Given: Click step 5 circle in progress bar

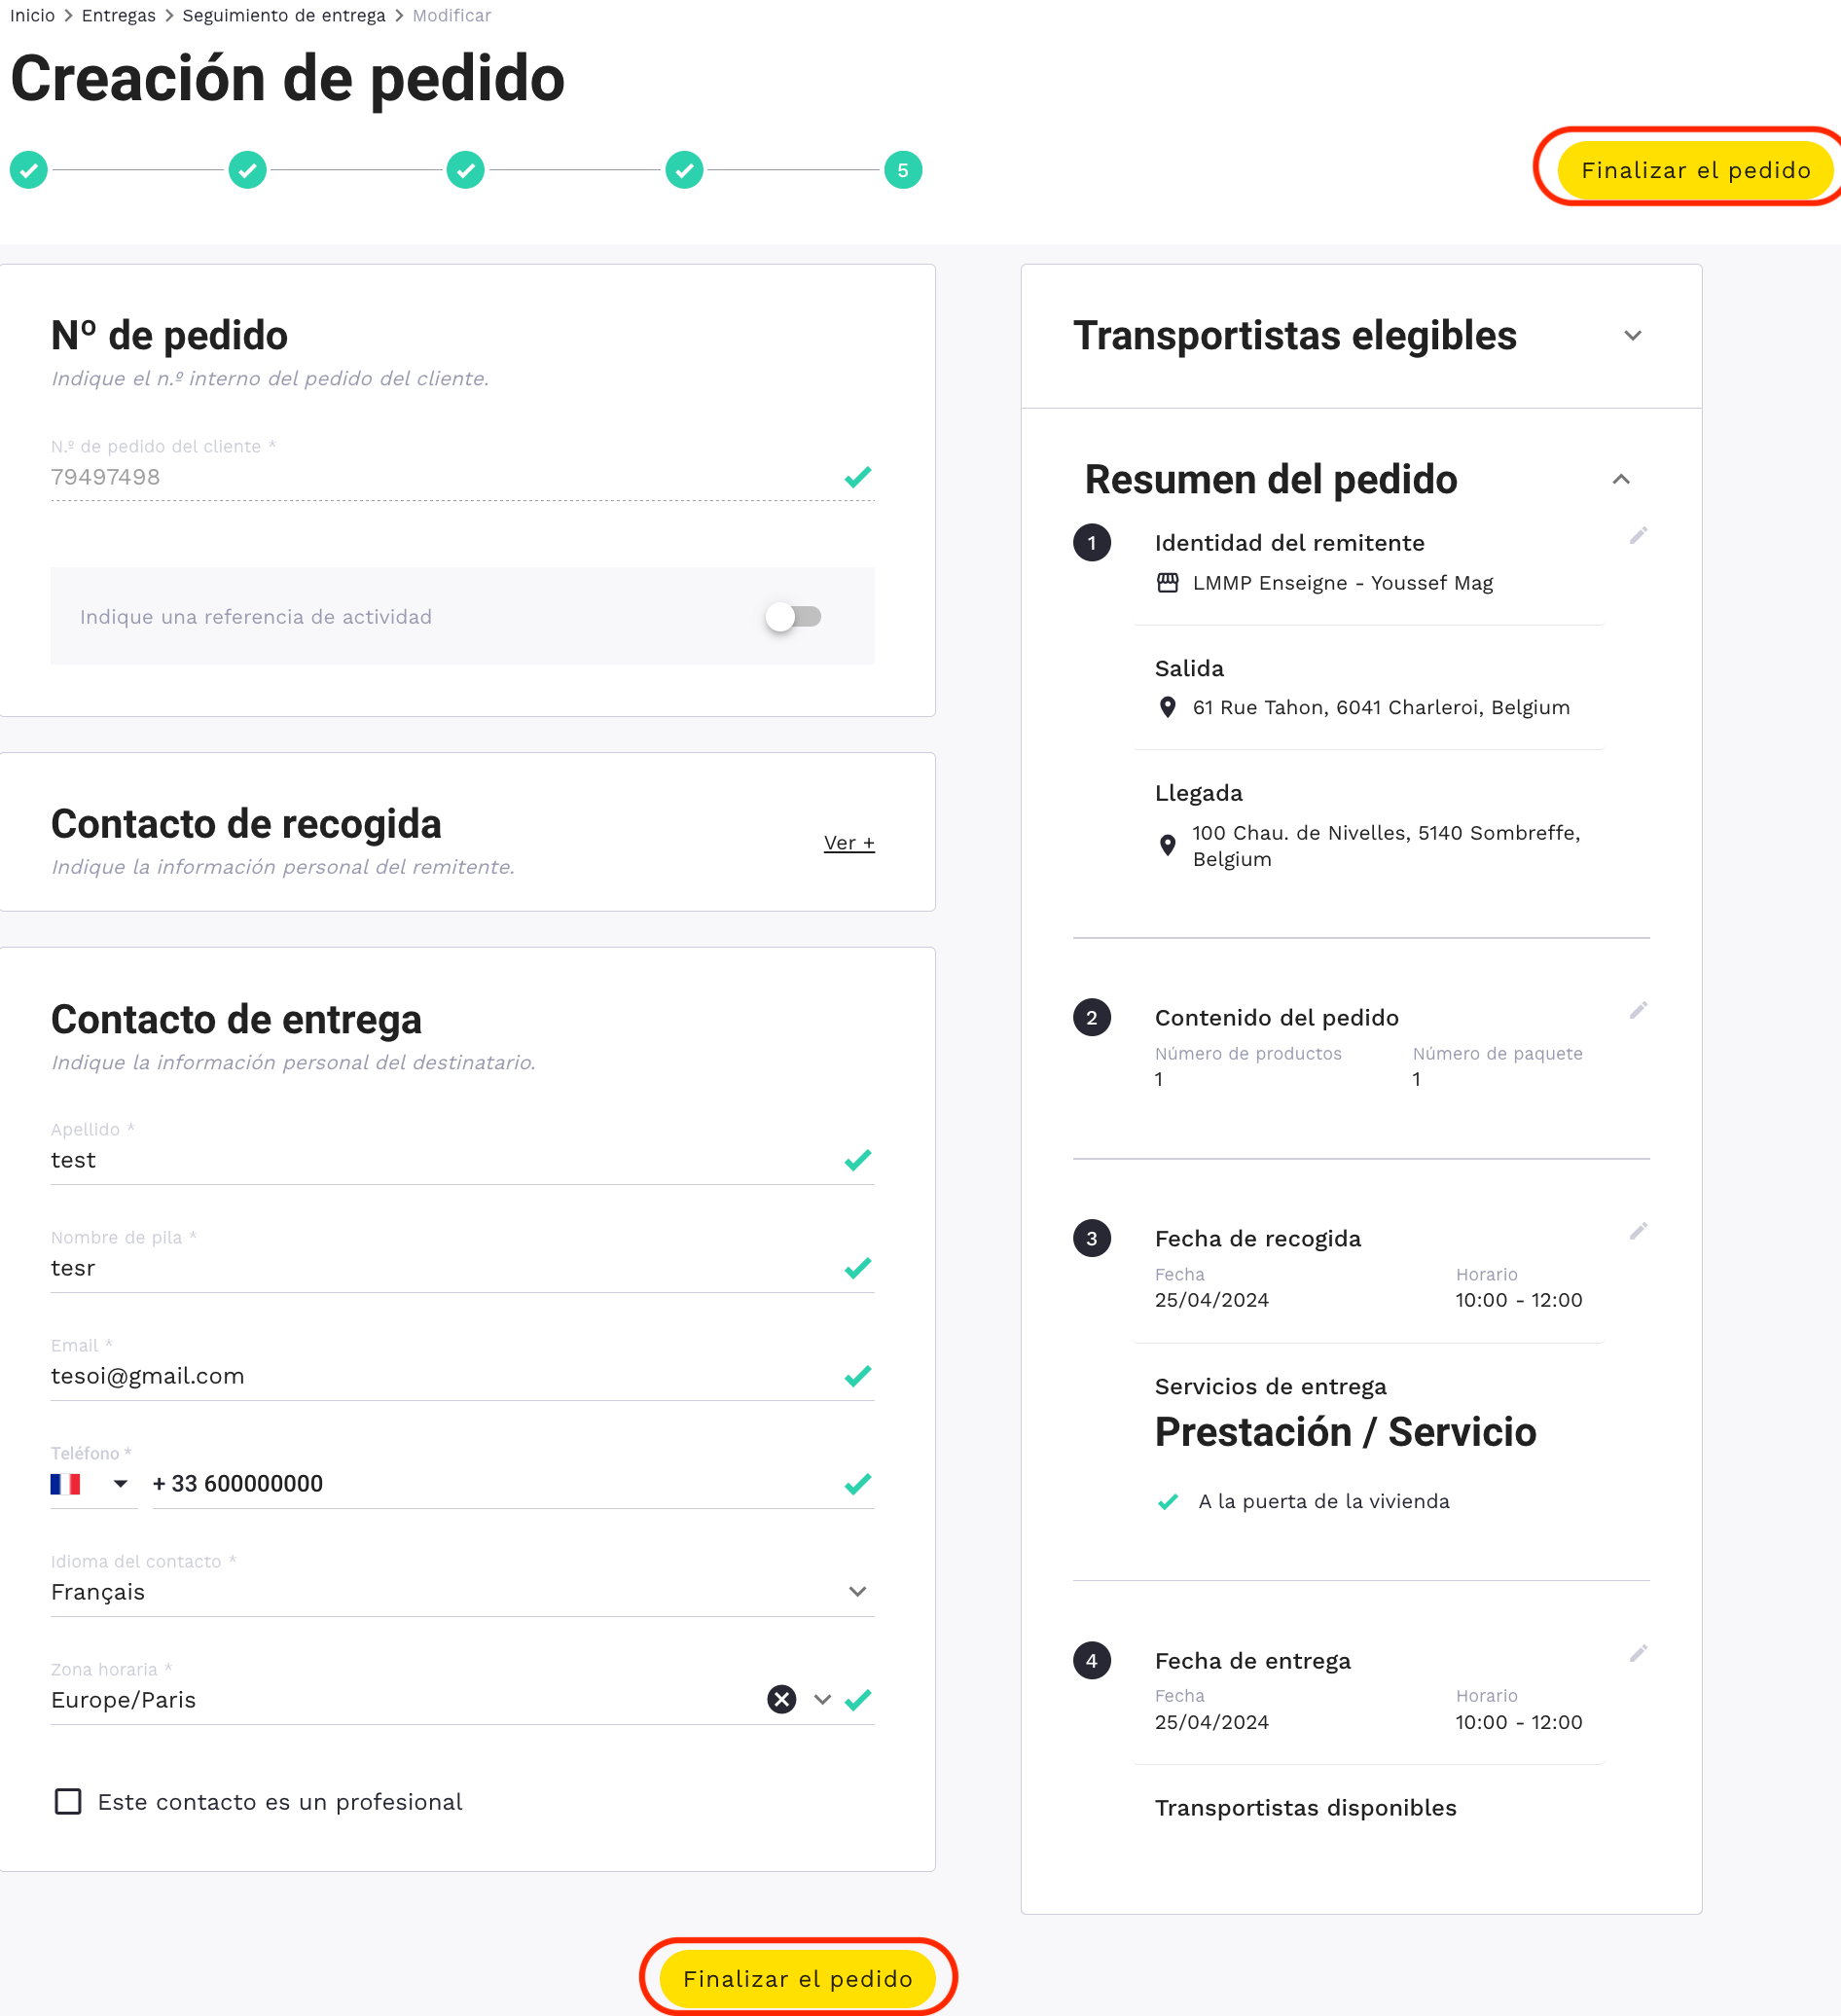Looking at the screenshot, I should pos(902,171).
